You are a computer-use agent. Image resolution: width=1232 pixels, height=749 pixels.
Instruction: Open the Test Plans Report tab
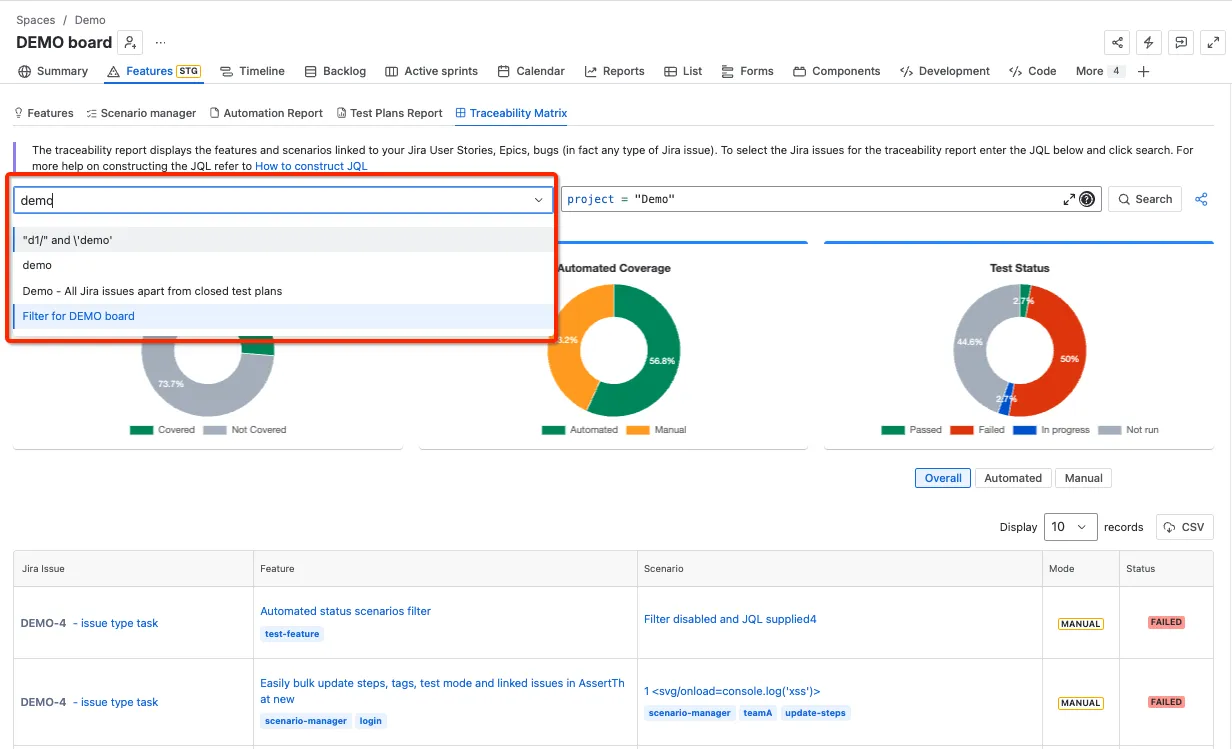pyautogui.click(x=389, y=113)
